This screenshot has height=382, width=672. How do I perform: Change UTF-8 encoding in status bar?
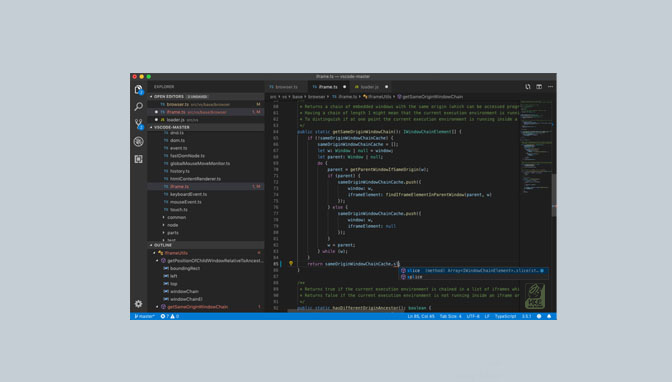click(x=473, y=316)
